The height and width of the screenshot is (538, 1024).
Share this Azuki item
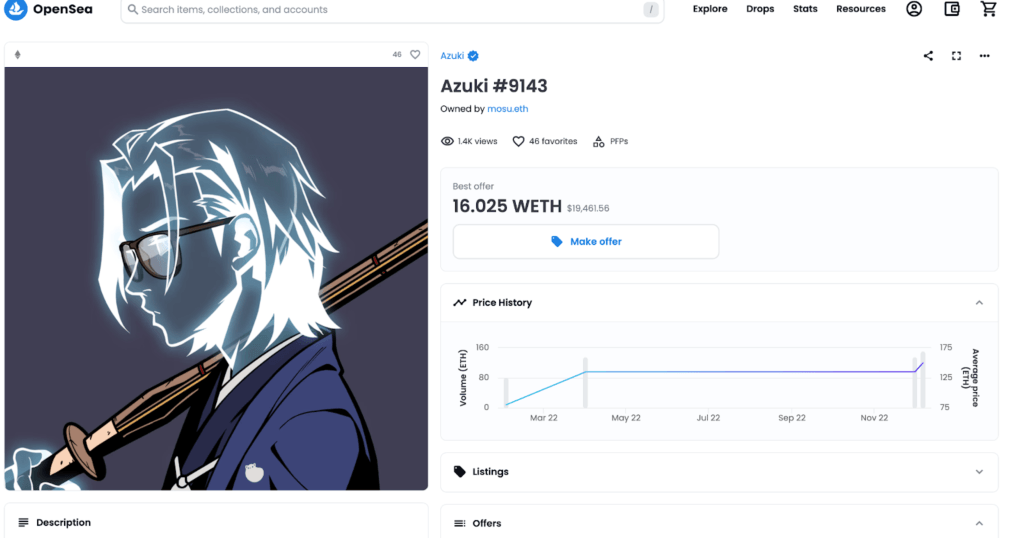928,55
